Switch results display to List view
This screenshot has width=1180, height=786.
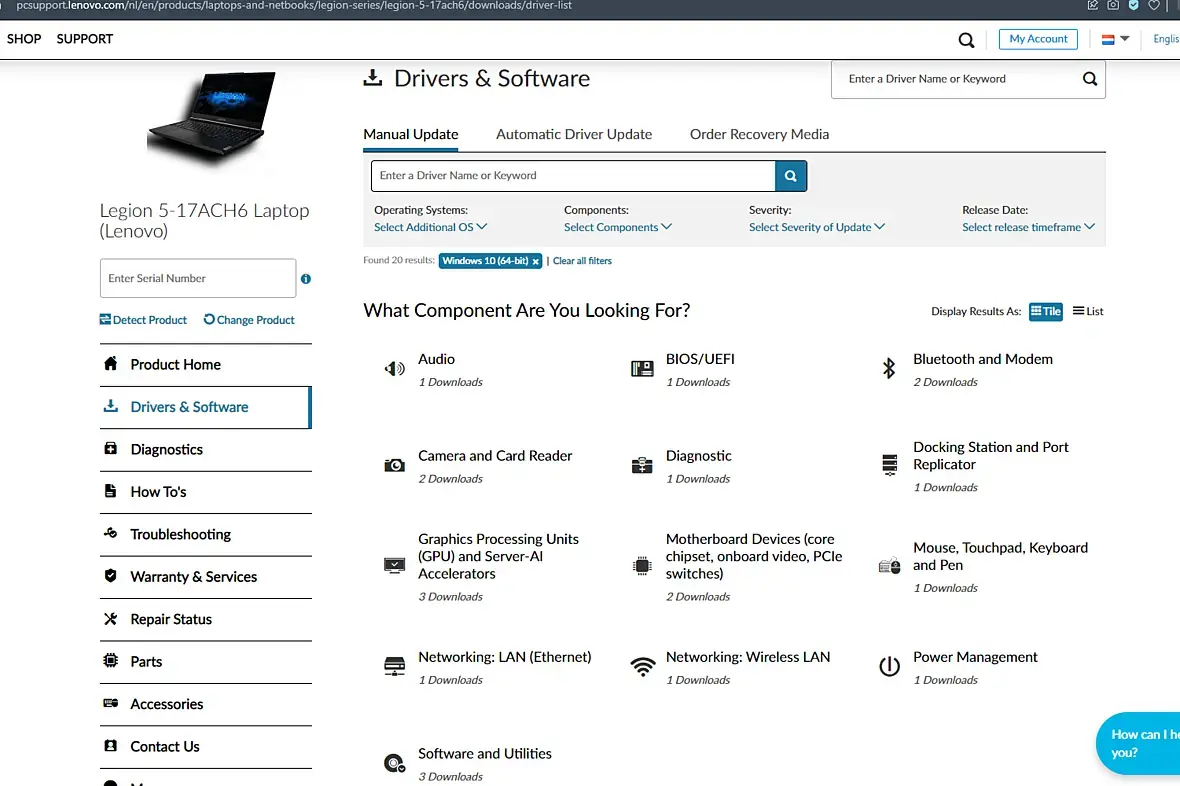[1087, 311]
